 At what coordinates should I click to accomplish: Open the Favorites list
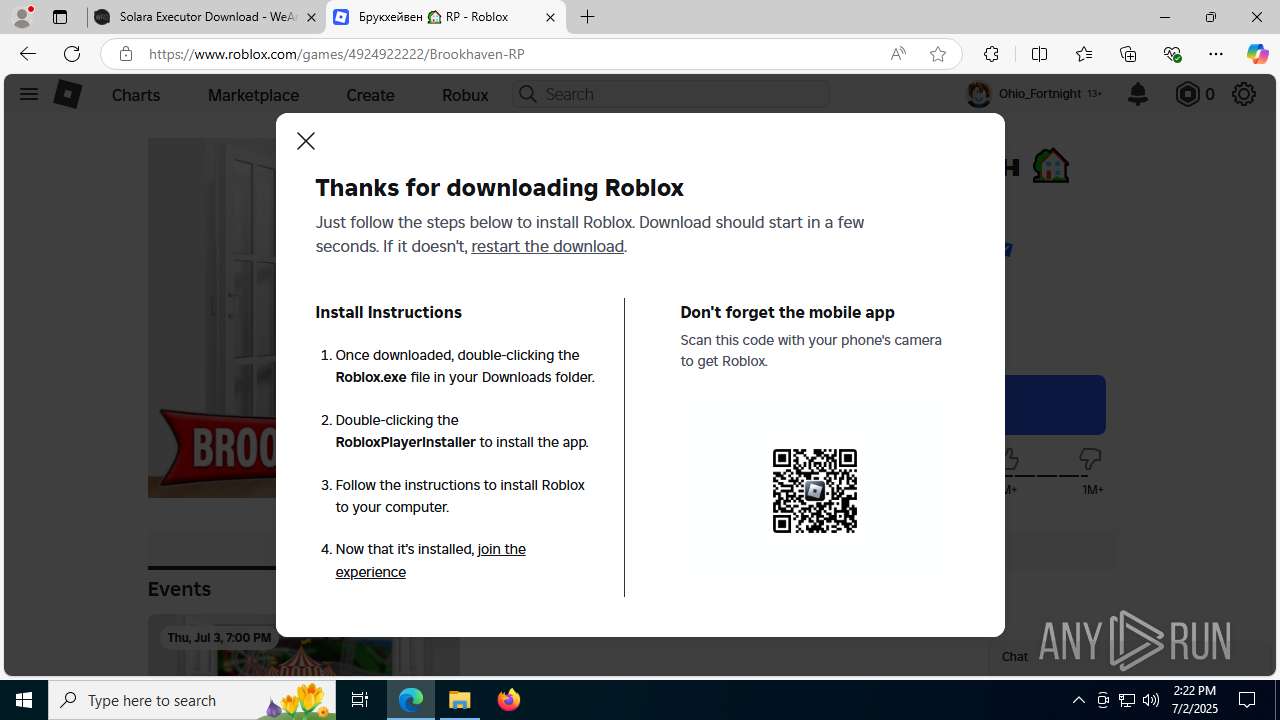1084,54
